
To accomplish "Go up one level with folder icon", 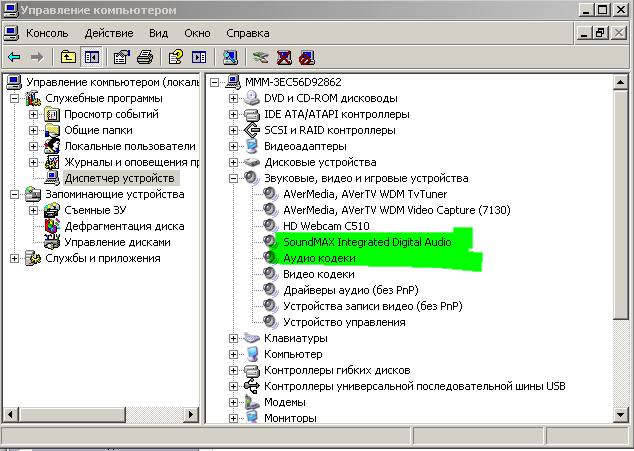I will point(68,57).
